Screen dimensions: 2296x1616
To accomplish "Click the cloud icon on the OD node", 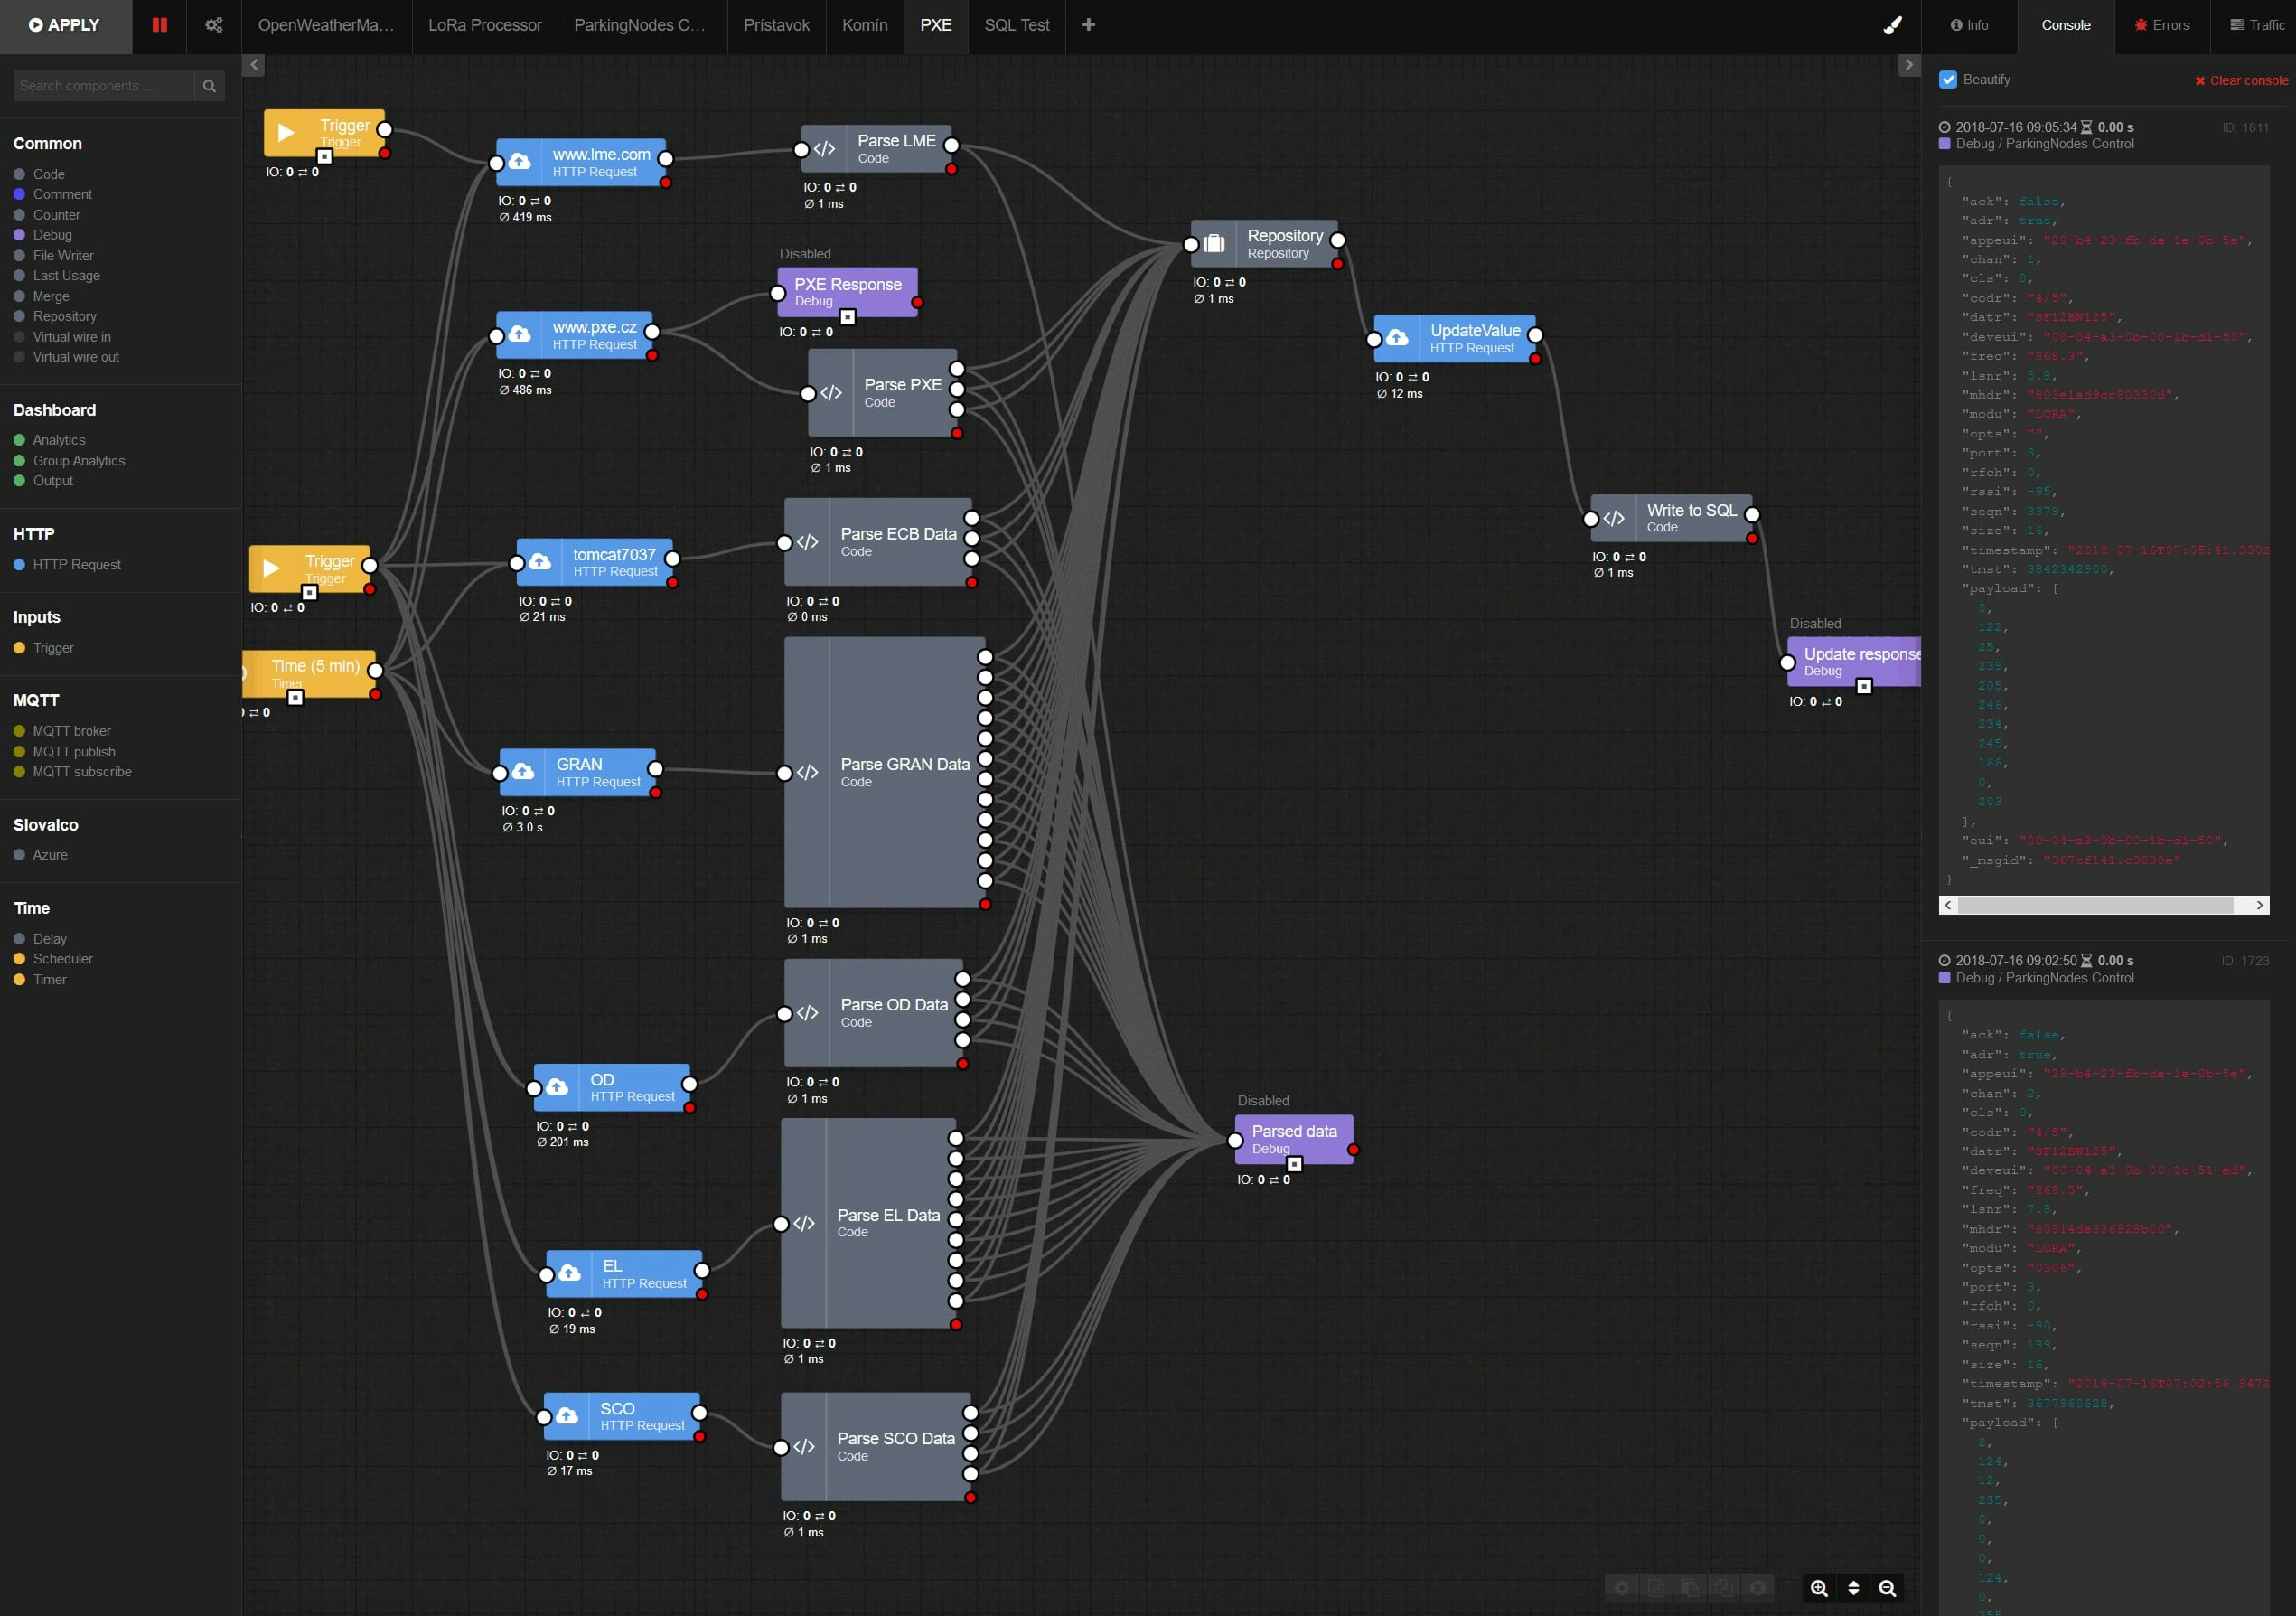I will (x=557, y=1087).
